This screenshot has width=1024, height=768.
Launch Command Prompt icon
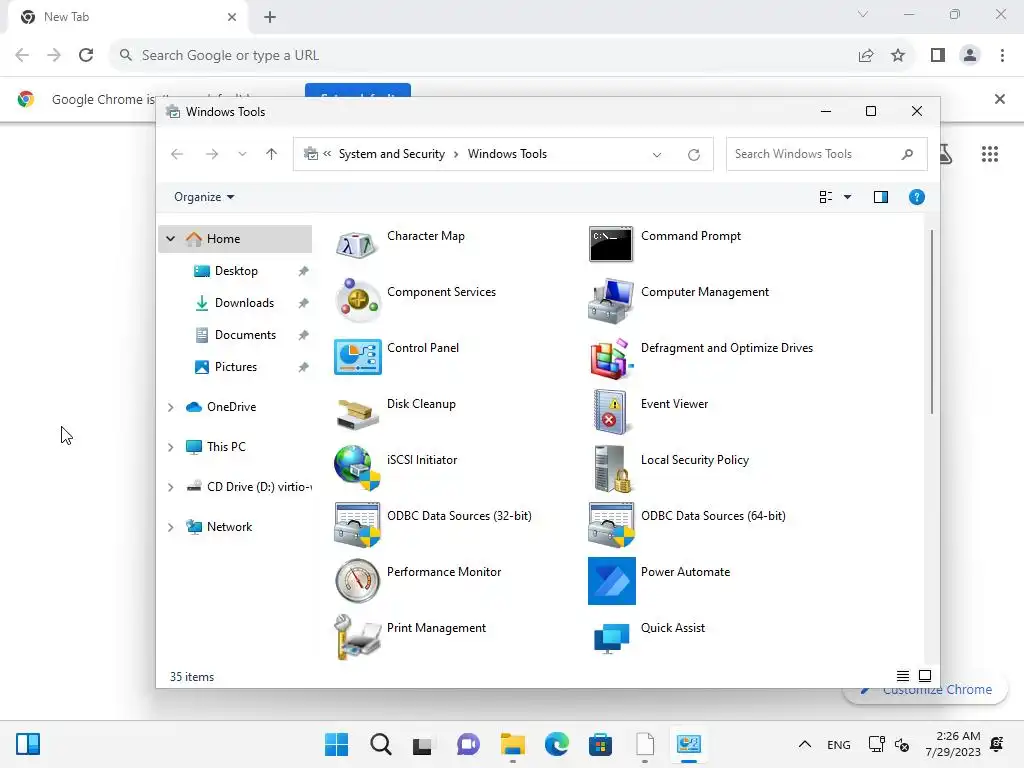(x=611, y=244)
